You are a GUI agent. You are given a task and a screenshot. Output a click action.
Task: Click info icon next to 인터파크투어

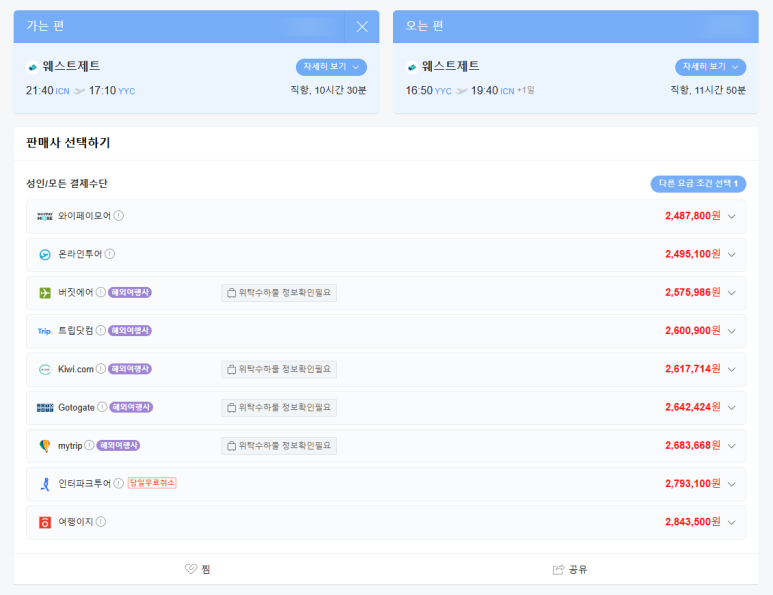[x=119, y=484]
